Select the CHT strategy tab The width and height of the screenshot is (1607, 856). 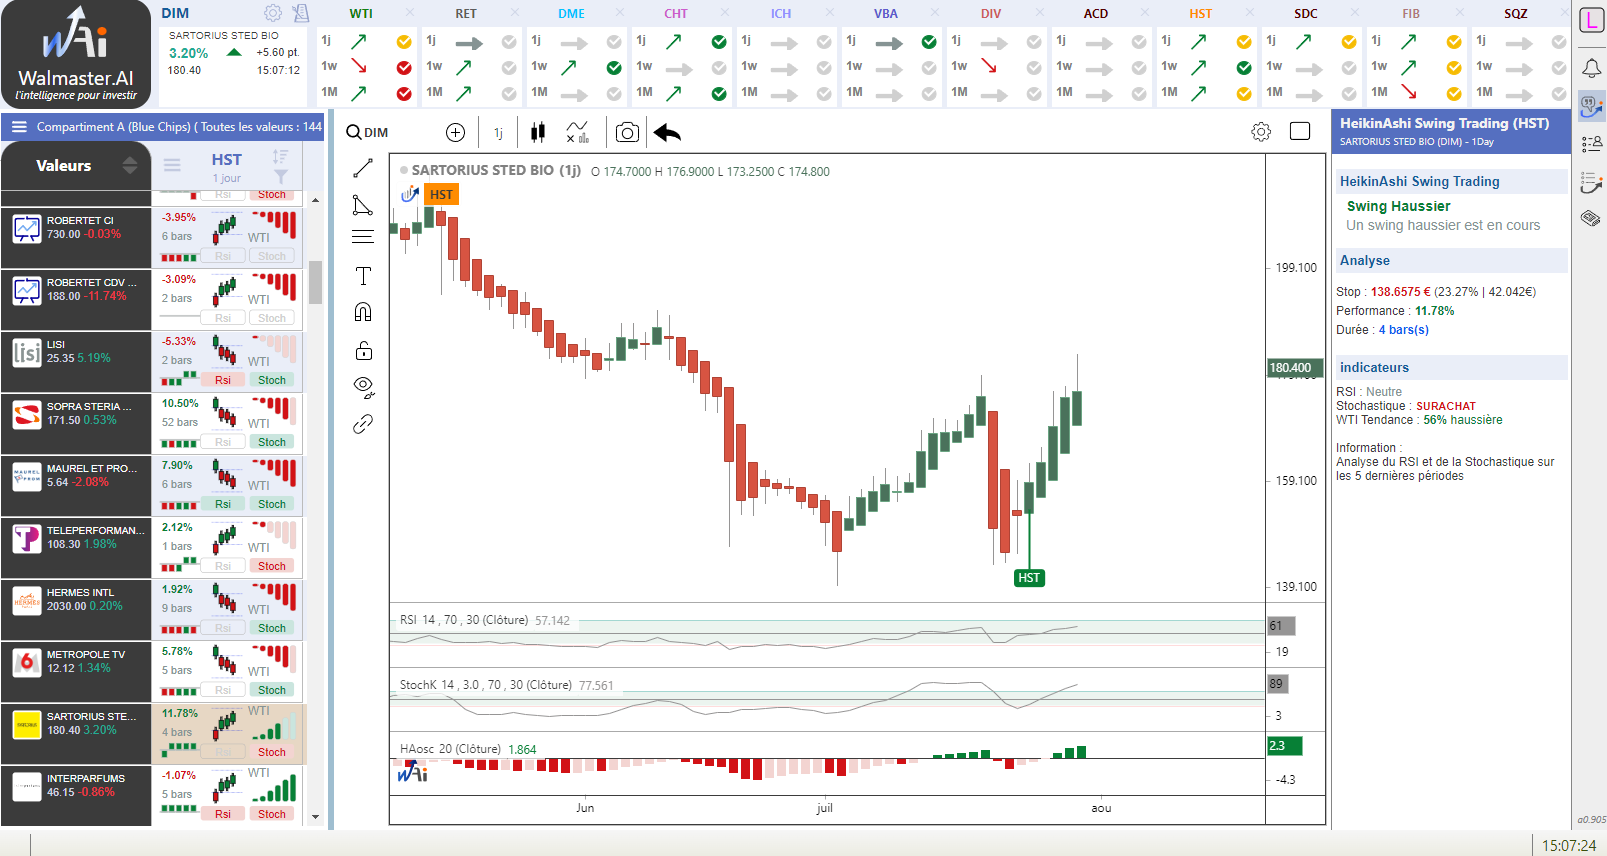[676, 14]
